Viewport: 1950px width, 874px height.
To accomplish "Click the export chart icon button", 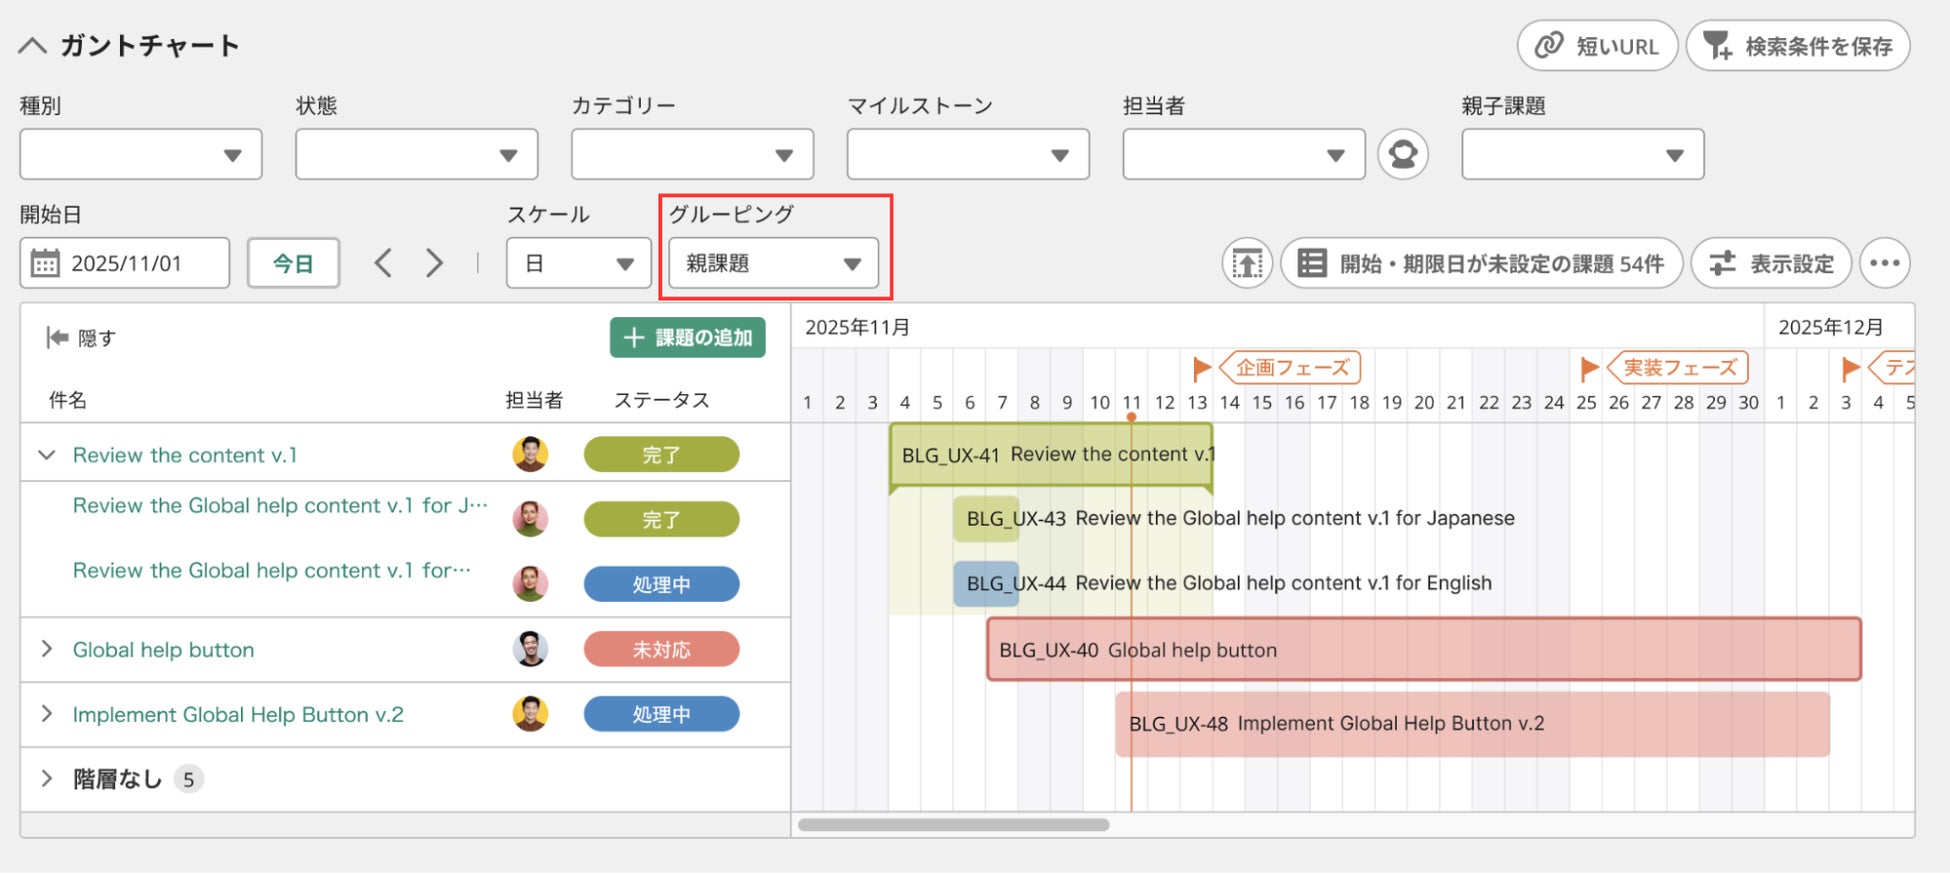I will pos(1247,263).
